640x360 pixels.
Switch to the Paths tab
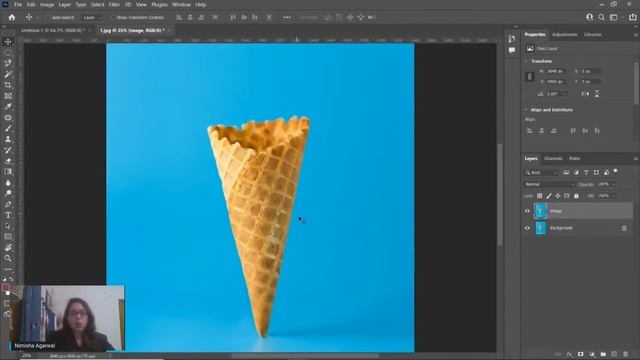pos(575,158)
